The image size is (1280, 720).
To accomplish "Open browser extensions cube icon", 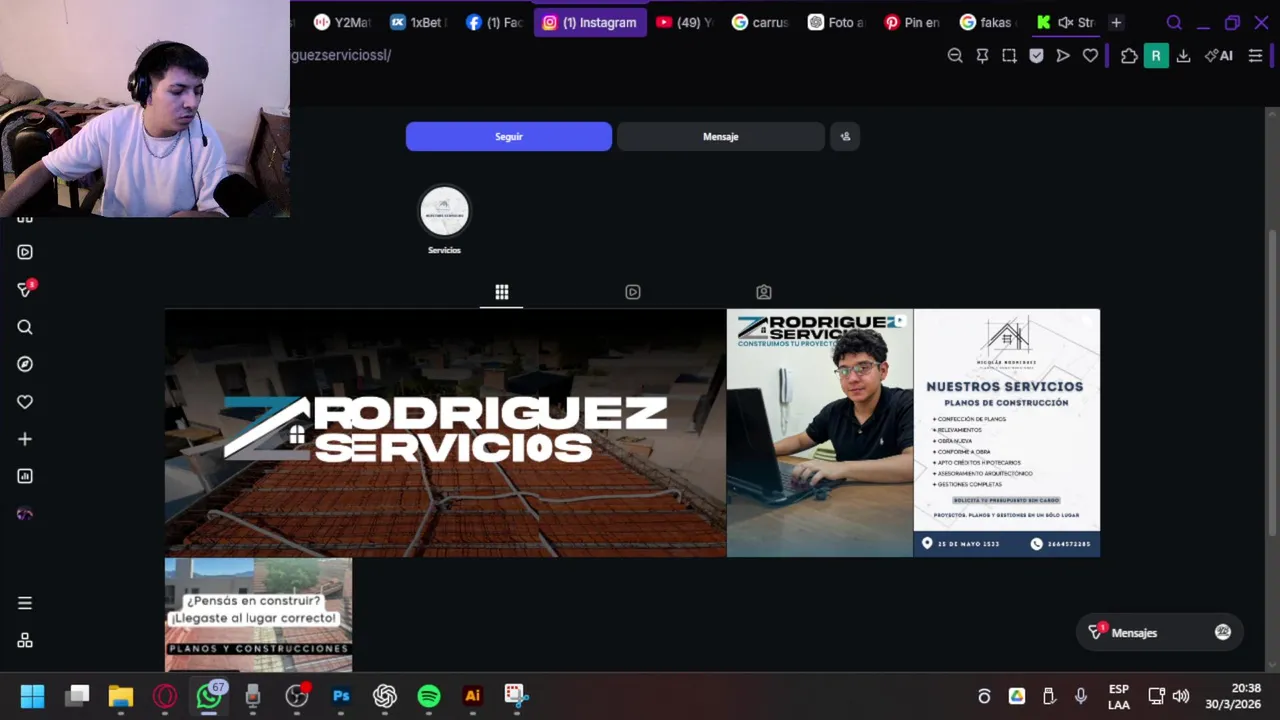I will (1129, 56).
